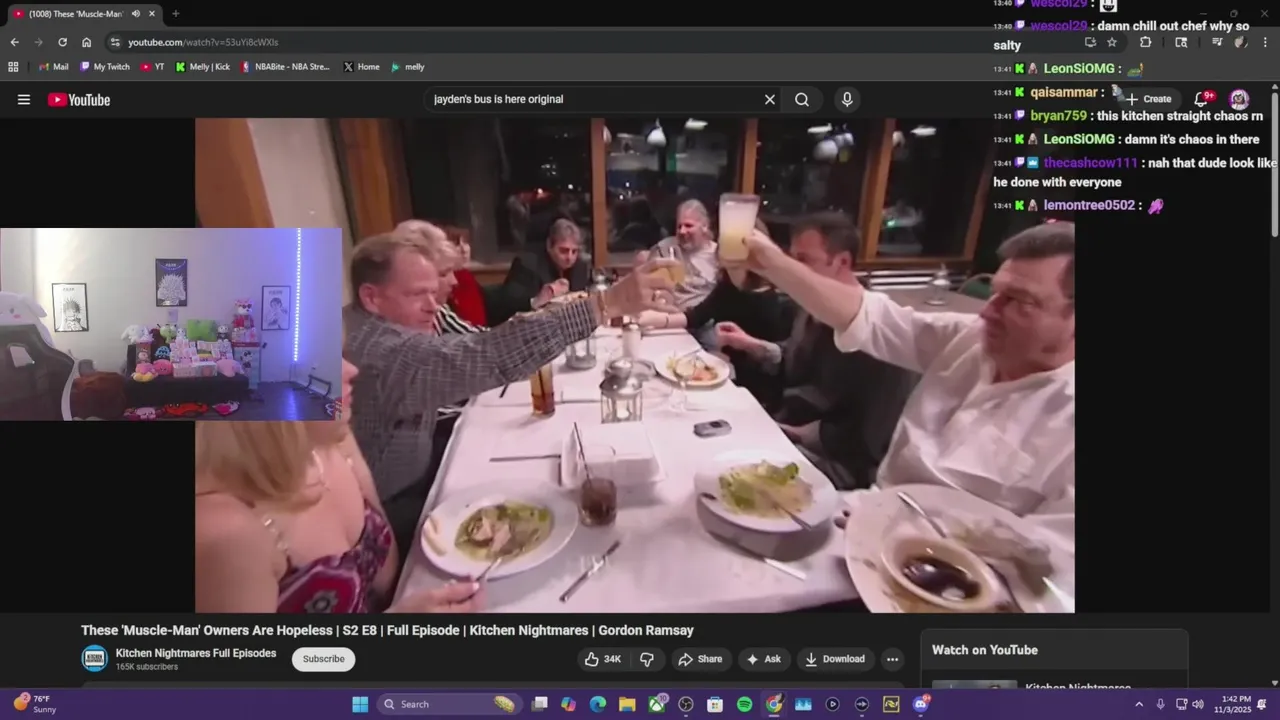This screenshot has width=1280, height=720.
Task: Open the My Twitch bookmark
Action: (104, 67)
